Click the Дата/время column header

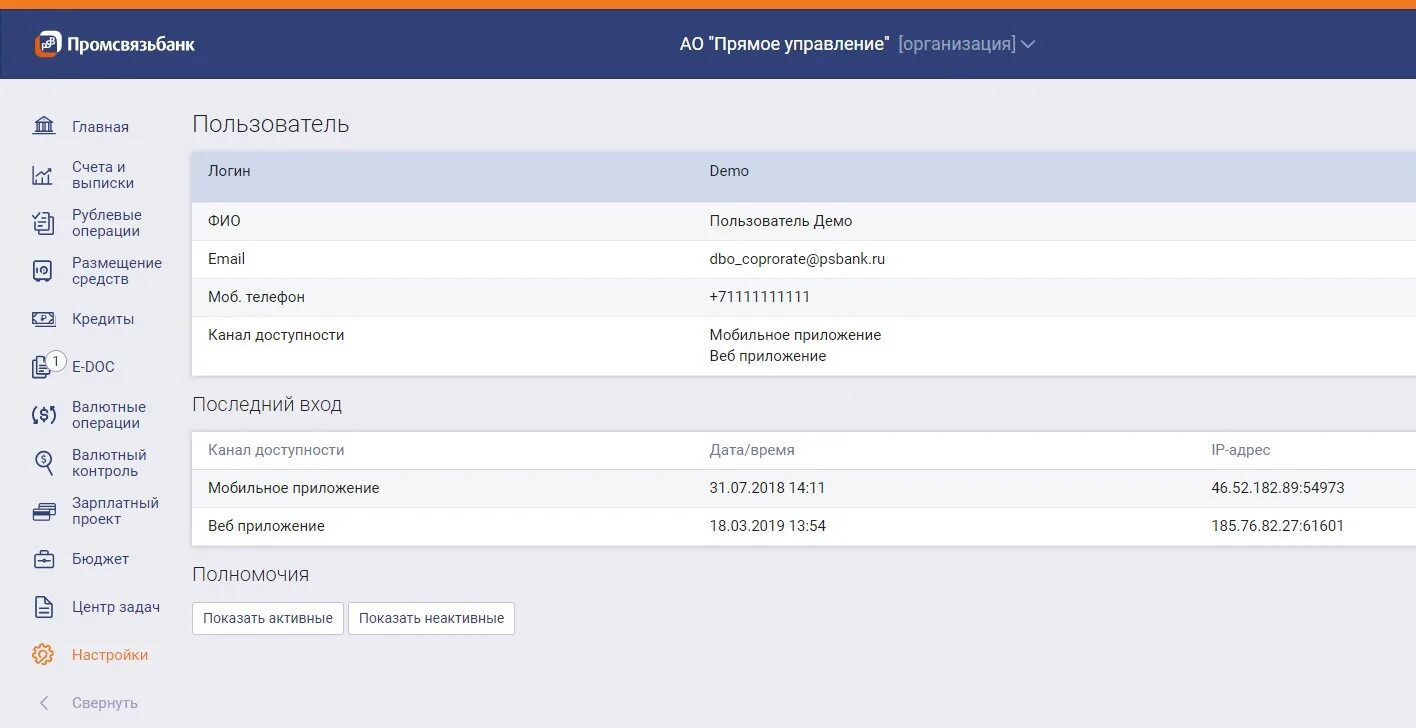[752, 450]
